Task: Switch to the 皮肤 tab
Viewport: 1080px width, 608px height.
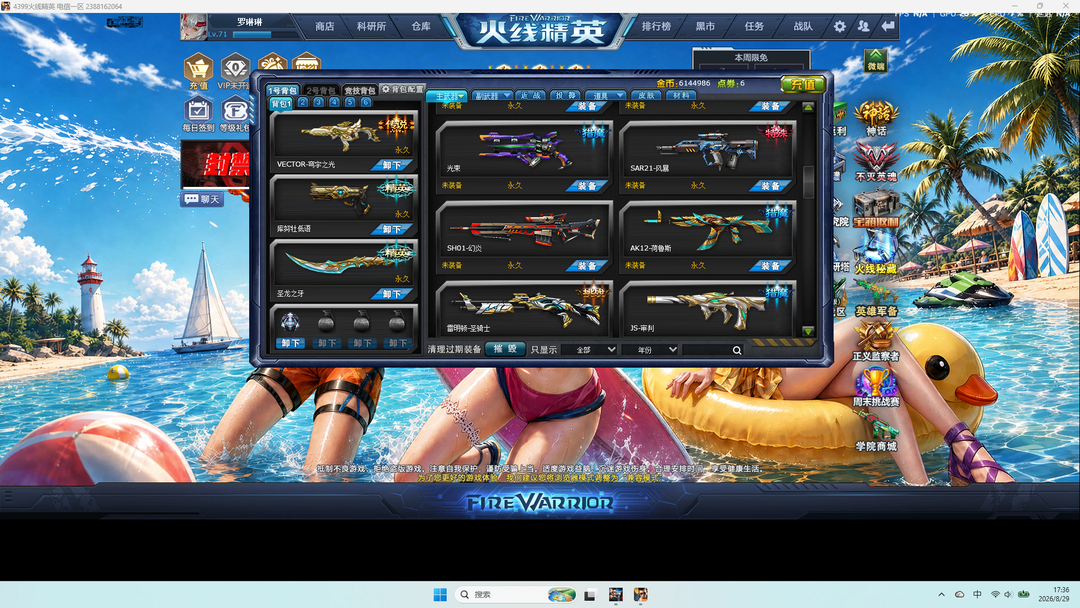Action: coord(645,96)
